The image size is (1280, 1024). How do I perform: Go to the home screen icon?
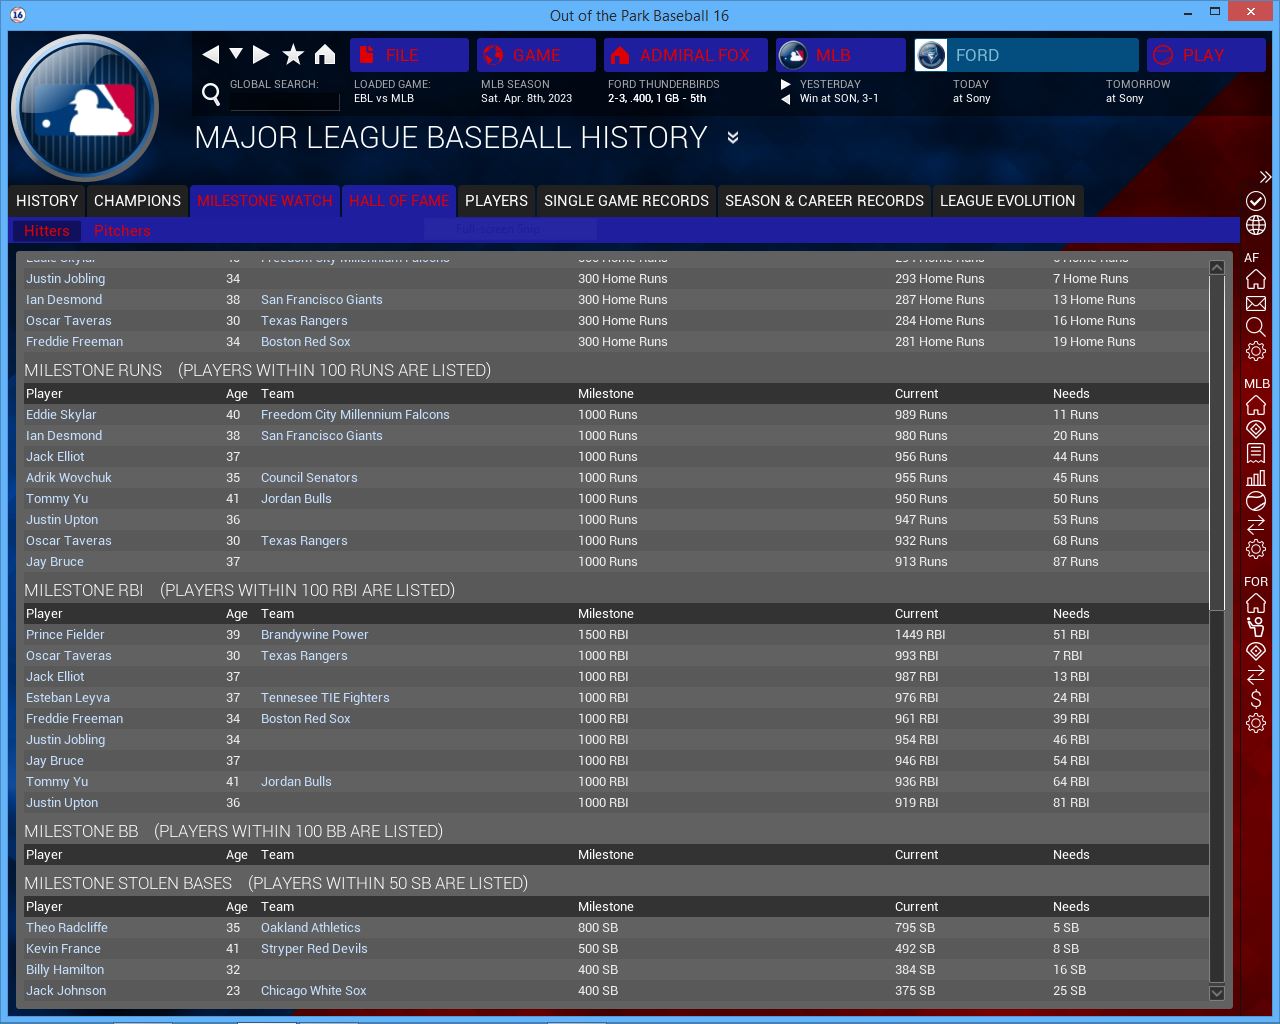325,55
